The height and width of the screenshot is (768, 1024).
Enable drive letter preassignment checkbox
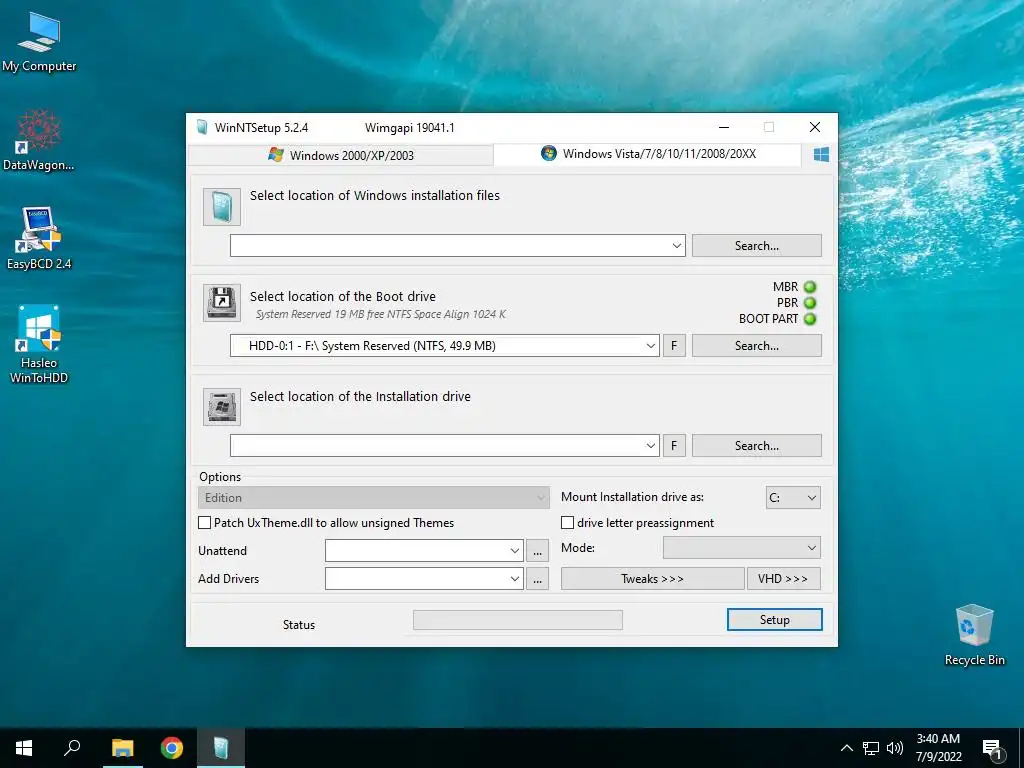(x=568, y=522)
